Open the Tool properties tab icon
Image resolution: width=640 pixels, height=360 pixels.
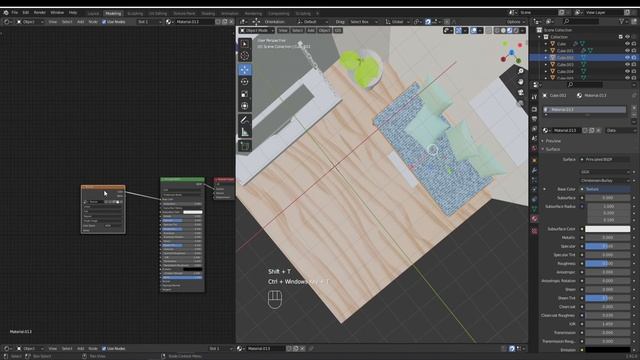(x=534, y=97)
